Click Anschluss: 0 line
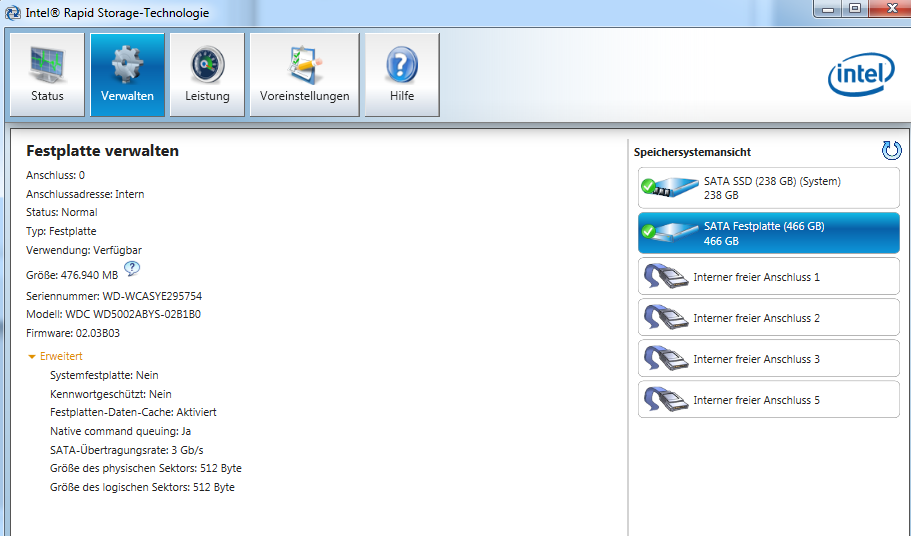This screenshot has width=911, height=536. click(x=55, y=175)
